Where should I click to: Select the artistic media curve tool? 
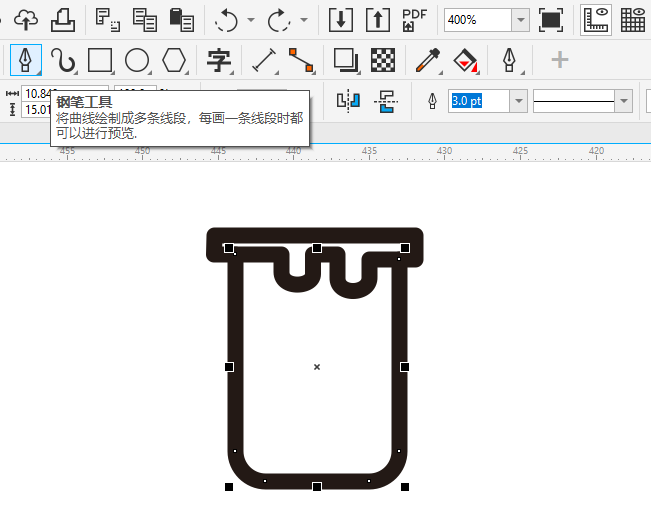[x=63, y=60]
